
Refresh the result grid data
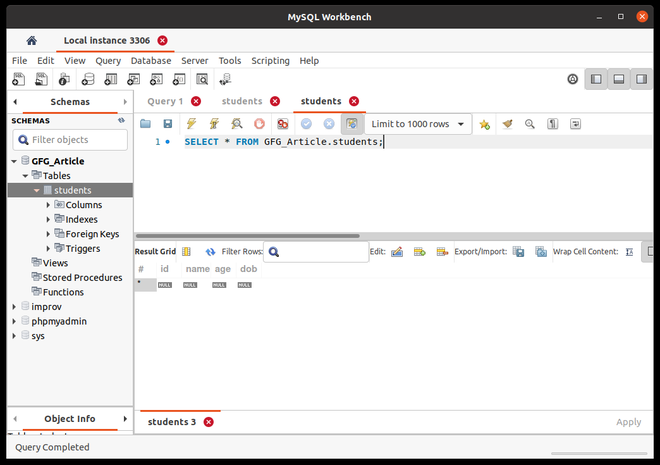coord(210,252)
